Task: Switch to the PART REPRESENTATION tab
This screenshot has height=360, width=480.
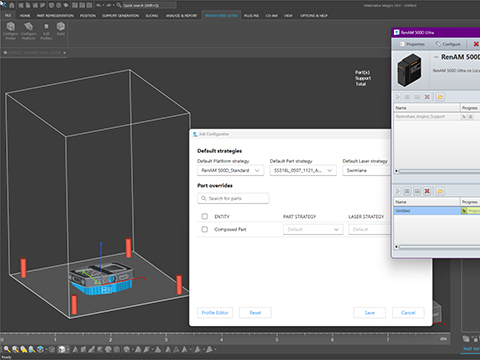Action: (x=55, y=15)
